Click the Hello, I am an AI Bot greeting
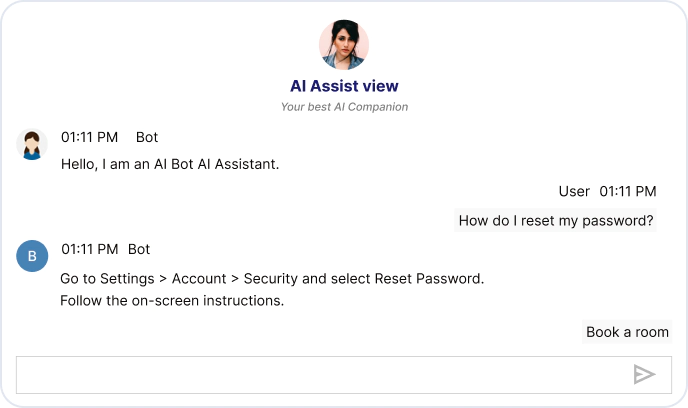688x408 pixels. [170, 164]
